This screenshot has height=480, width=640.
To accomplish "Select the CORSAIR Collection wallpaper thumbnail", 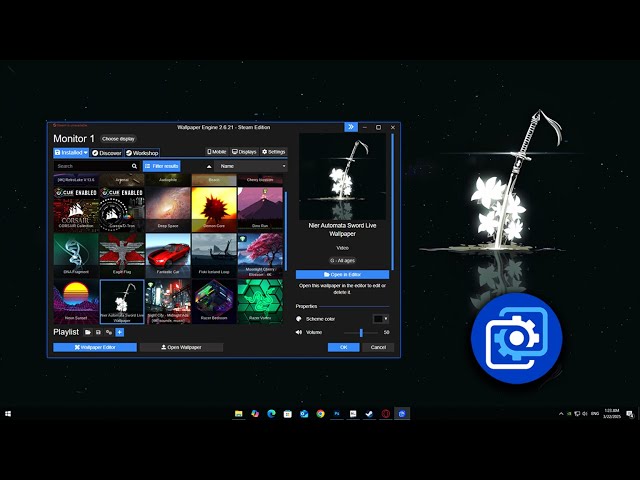I will (76, 210).
